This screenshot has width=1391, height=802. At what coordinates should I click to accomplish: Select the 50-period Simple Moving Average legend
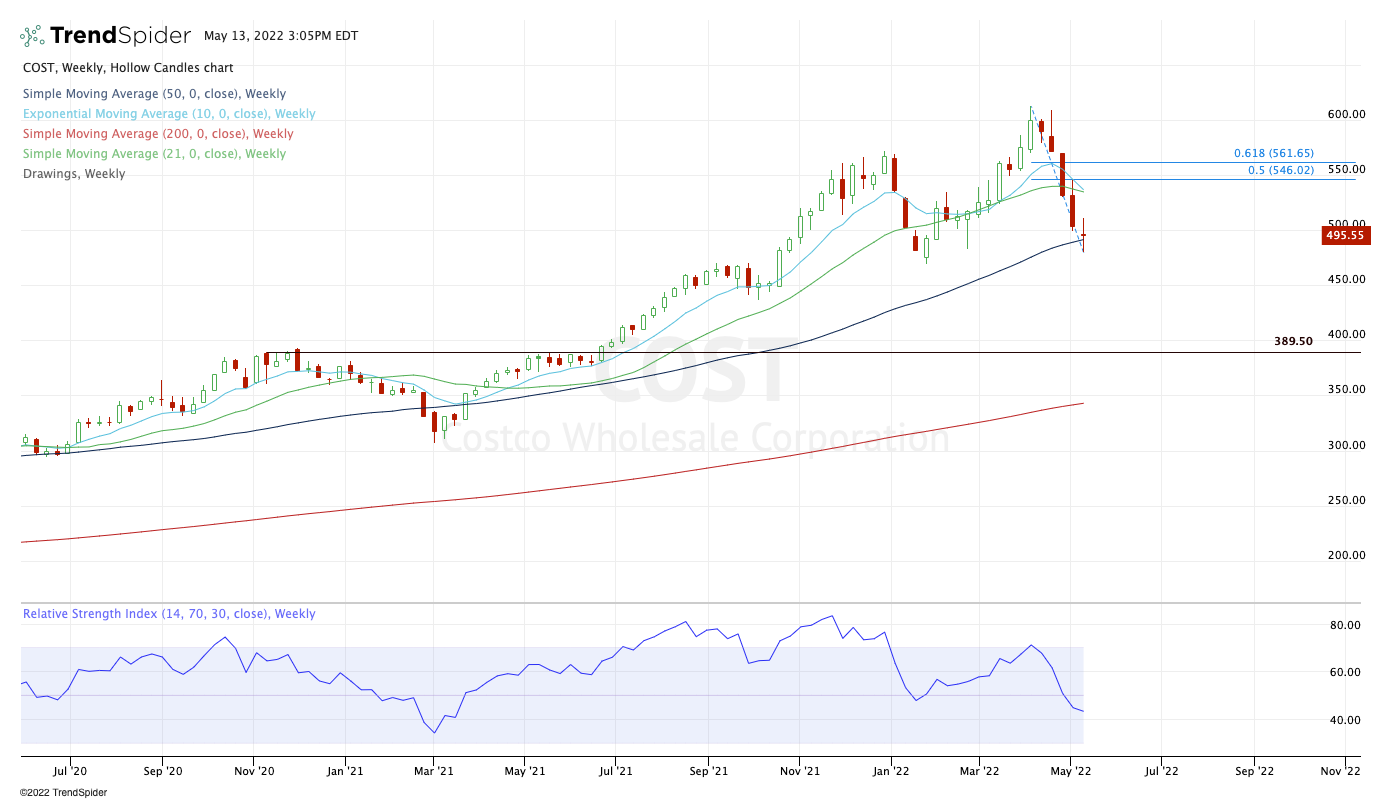point(155,94)
